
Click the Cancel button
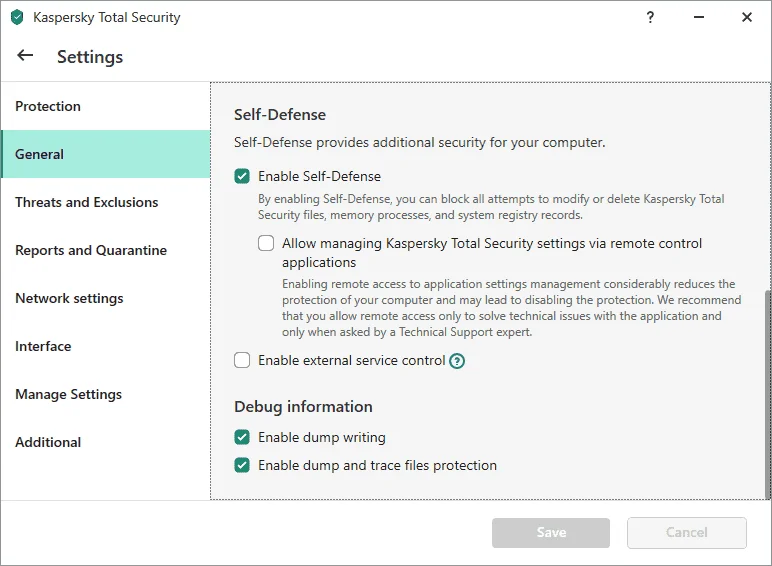[686, 533]
